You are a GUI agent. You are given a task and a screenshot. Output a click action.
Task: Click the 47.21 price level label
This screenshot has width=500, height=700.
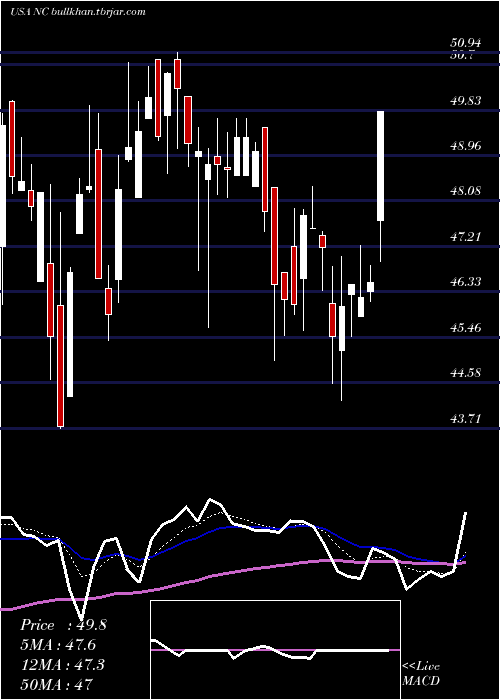pyautogui.click(x=466, y=237)
